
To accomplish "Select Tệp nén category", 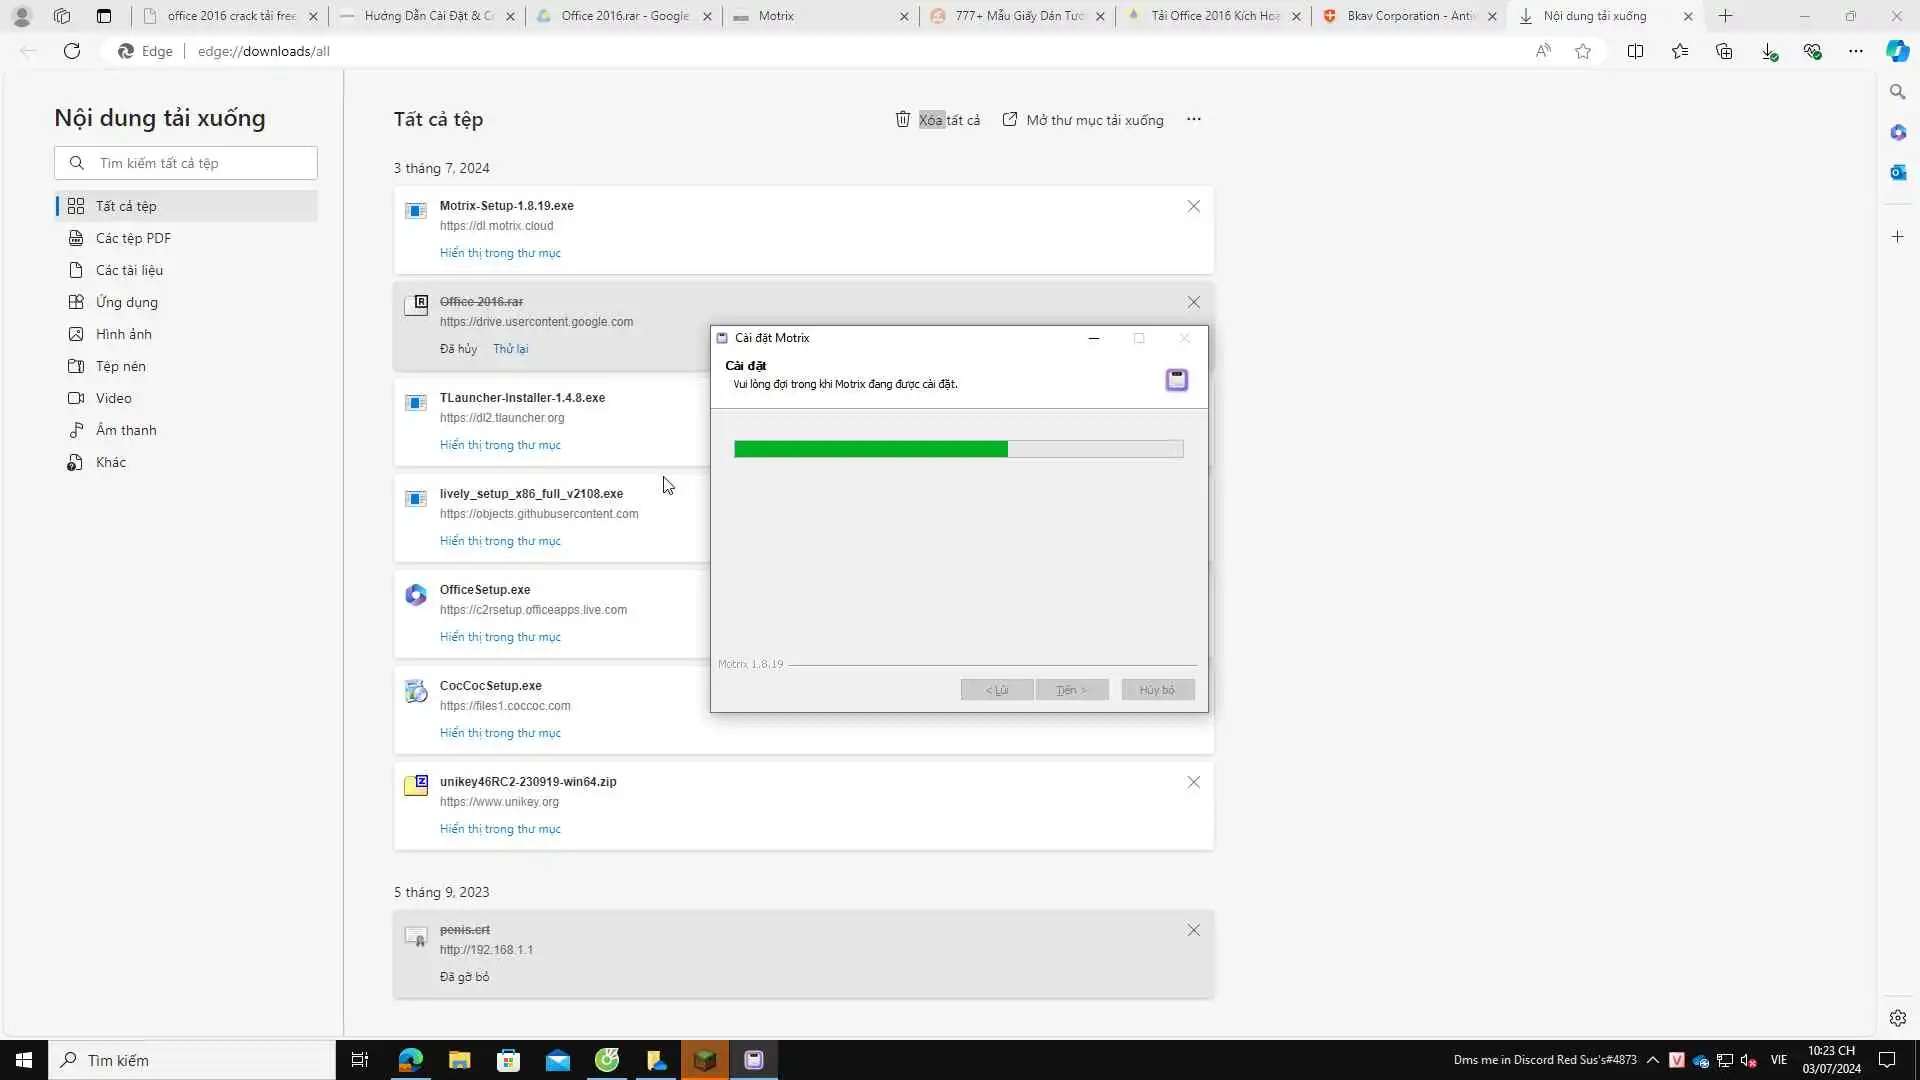I will [x=120, y=366].
